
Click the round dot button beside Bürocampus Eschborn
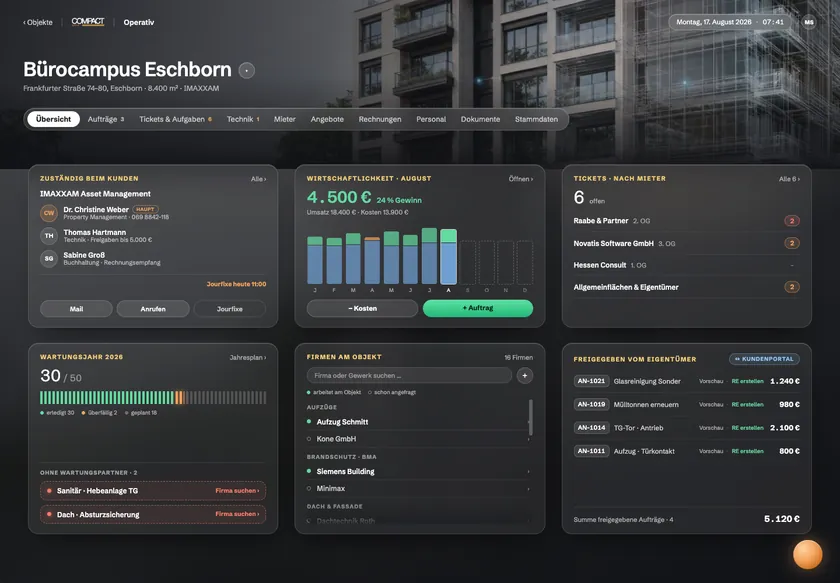click(x=246, y=70)
